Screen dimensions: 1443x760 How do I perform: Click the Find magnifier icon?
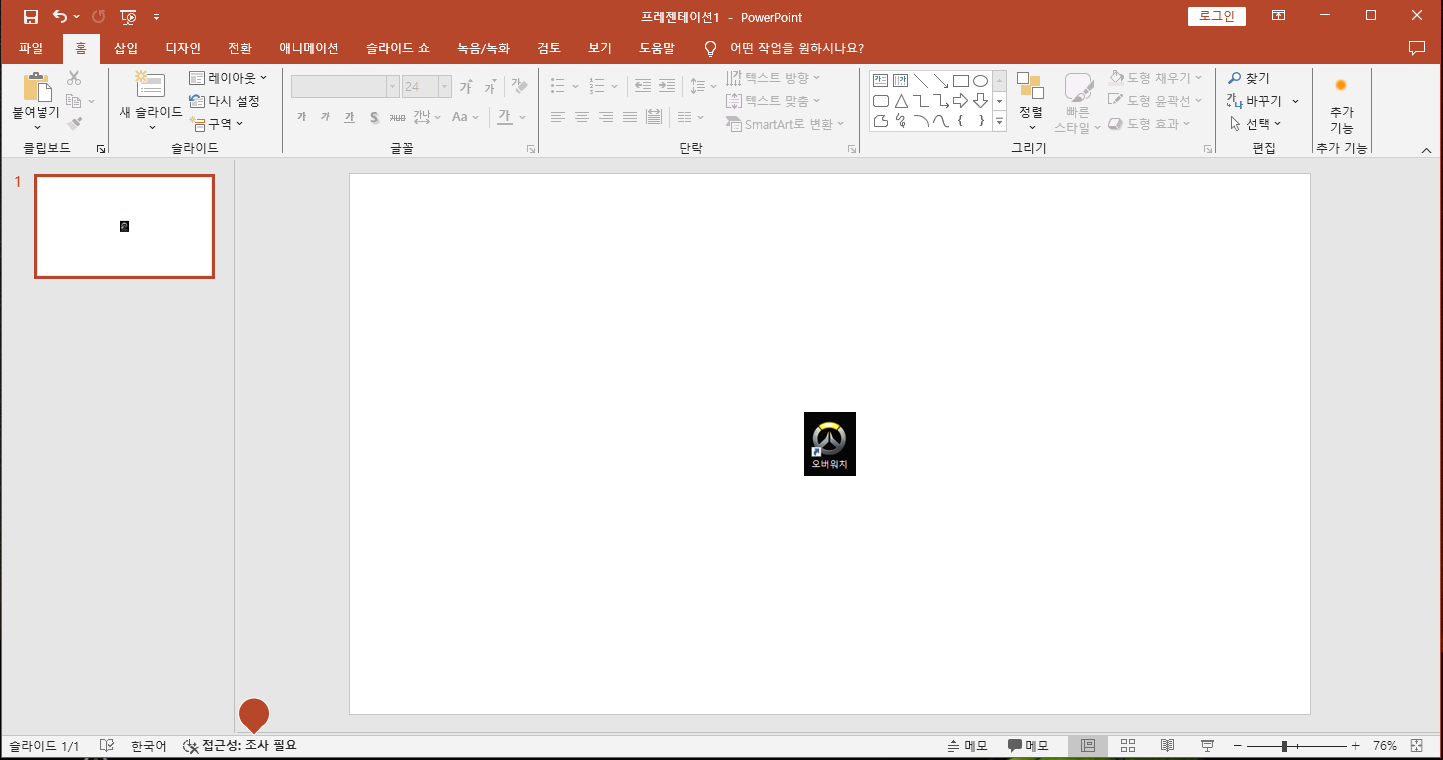(x=1235, y=78)
